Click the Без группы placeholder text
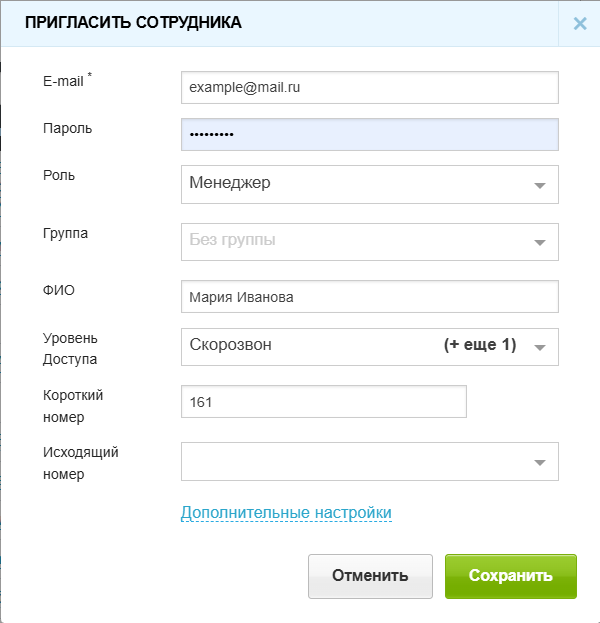The height and width of the screenshot is (623, 600). [x=232, y=240]
